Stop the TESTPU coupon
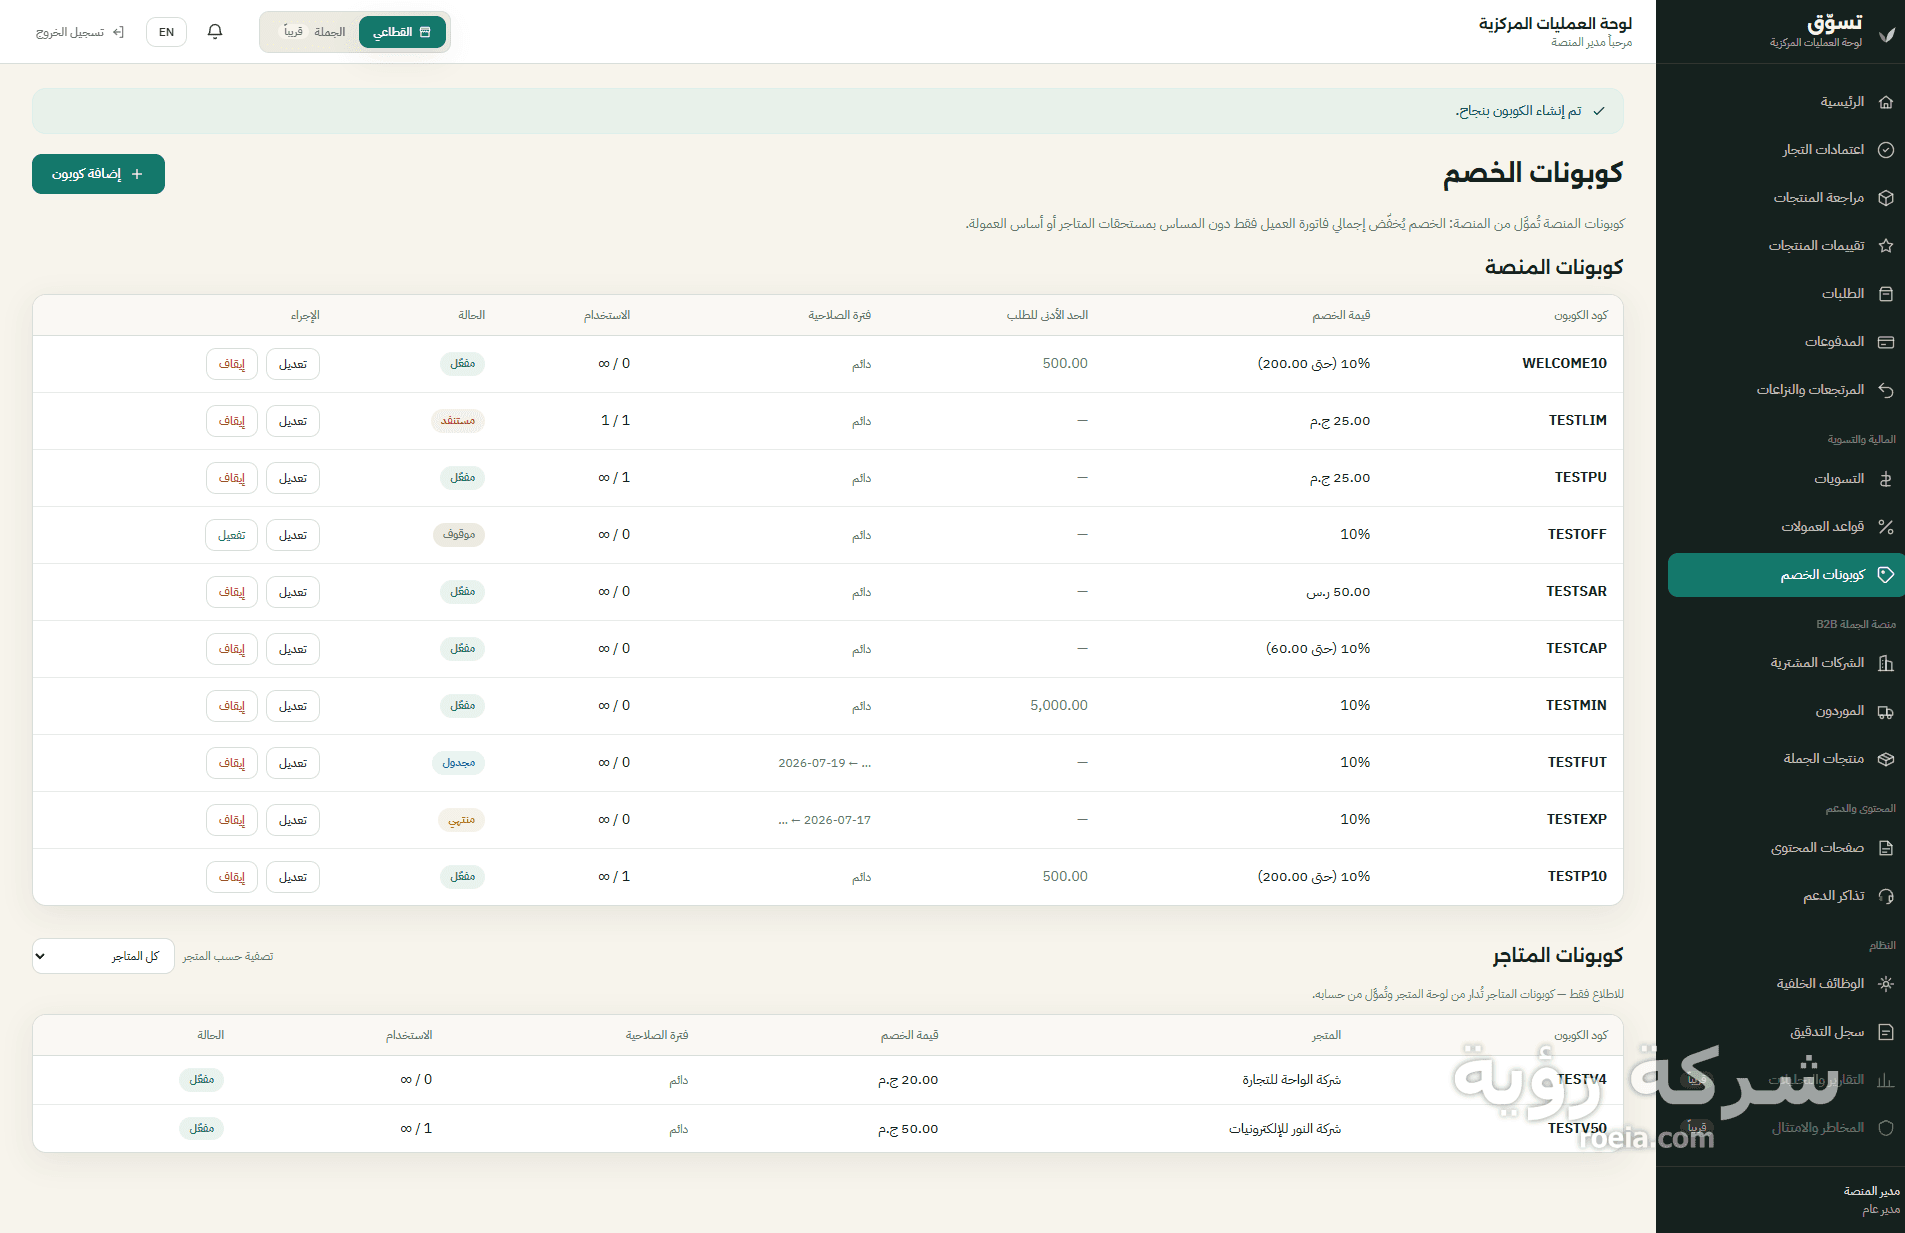This screenshot has height=1233, width=1905. point(232,478)
